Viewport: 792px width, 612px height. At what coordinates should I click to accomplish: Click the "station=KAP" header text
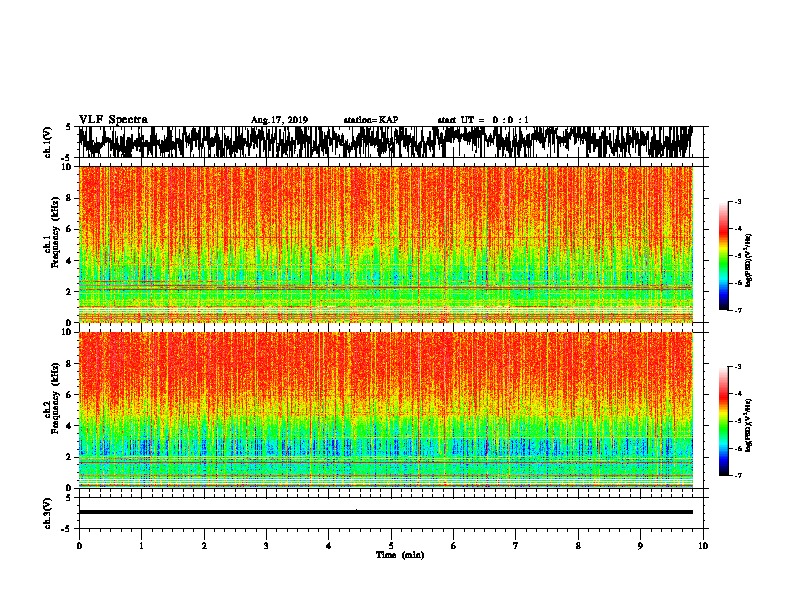[x=371, y=120]
